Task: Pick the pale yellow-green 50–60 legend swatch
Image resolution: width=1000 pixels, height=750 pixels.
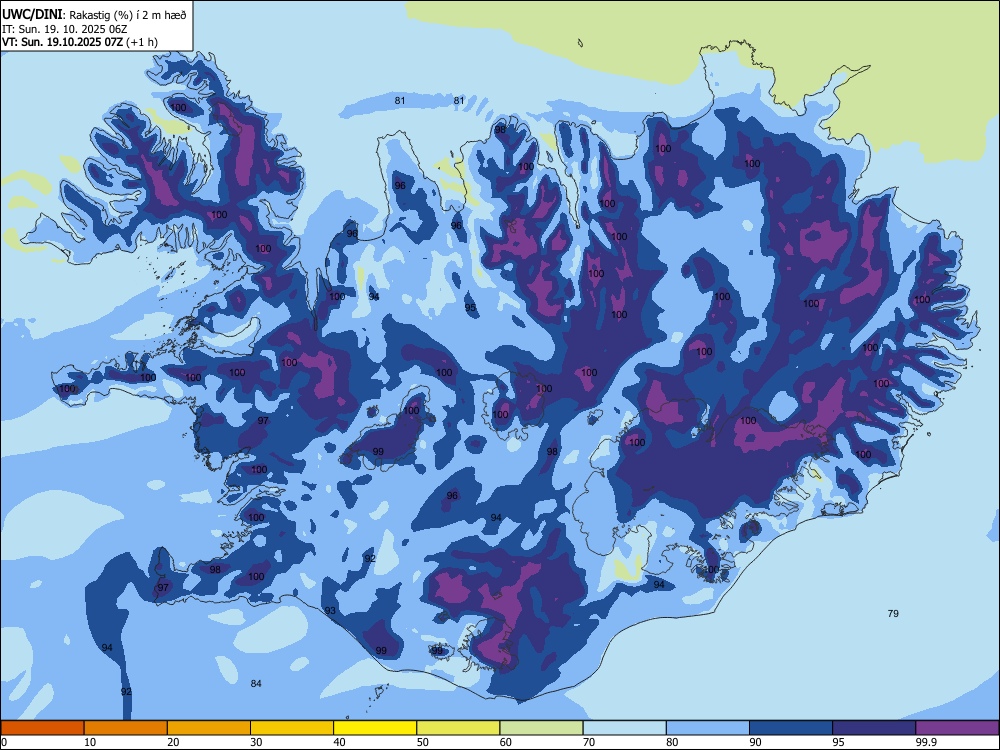Action: (458, 728)
